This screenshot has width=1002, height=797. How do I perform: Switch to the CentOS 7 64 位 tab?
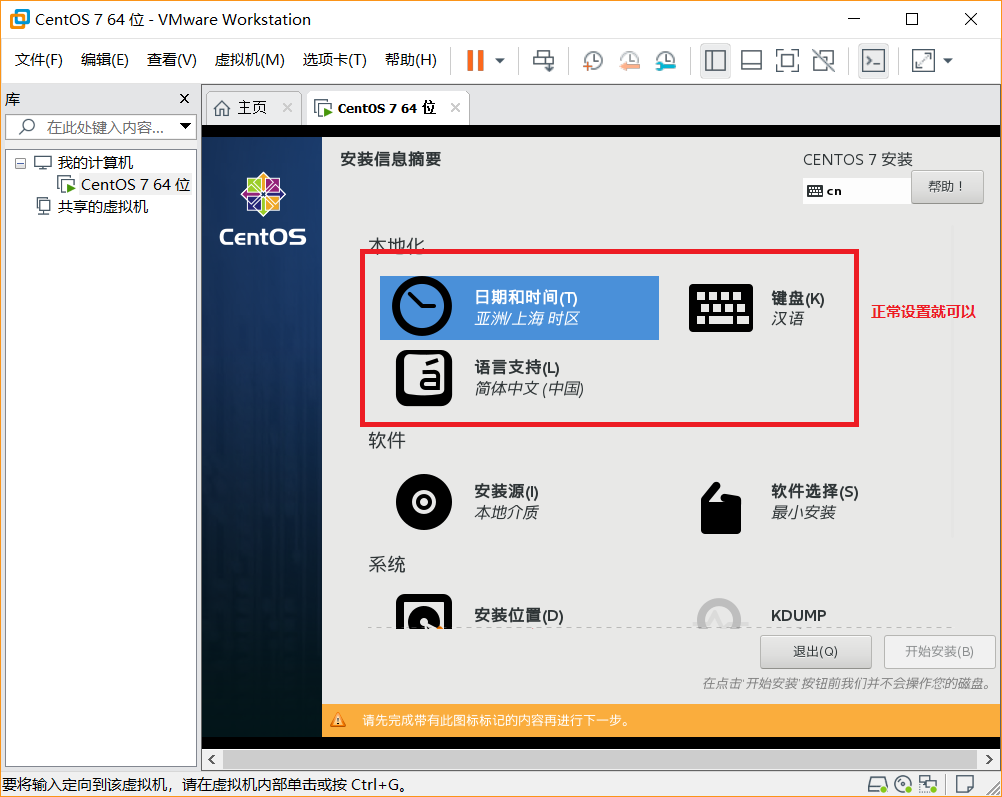[386, 108]
